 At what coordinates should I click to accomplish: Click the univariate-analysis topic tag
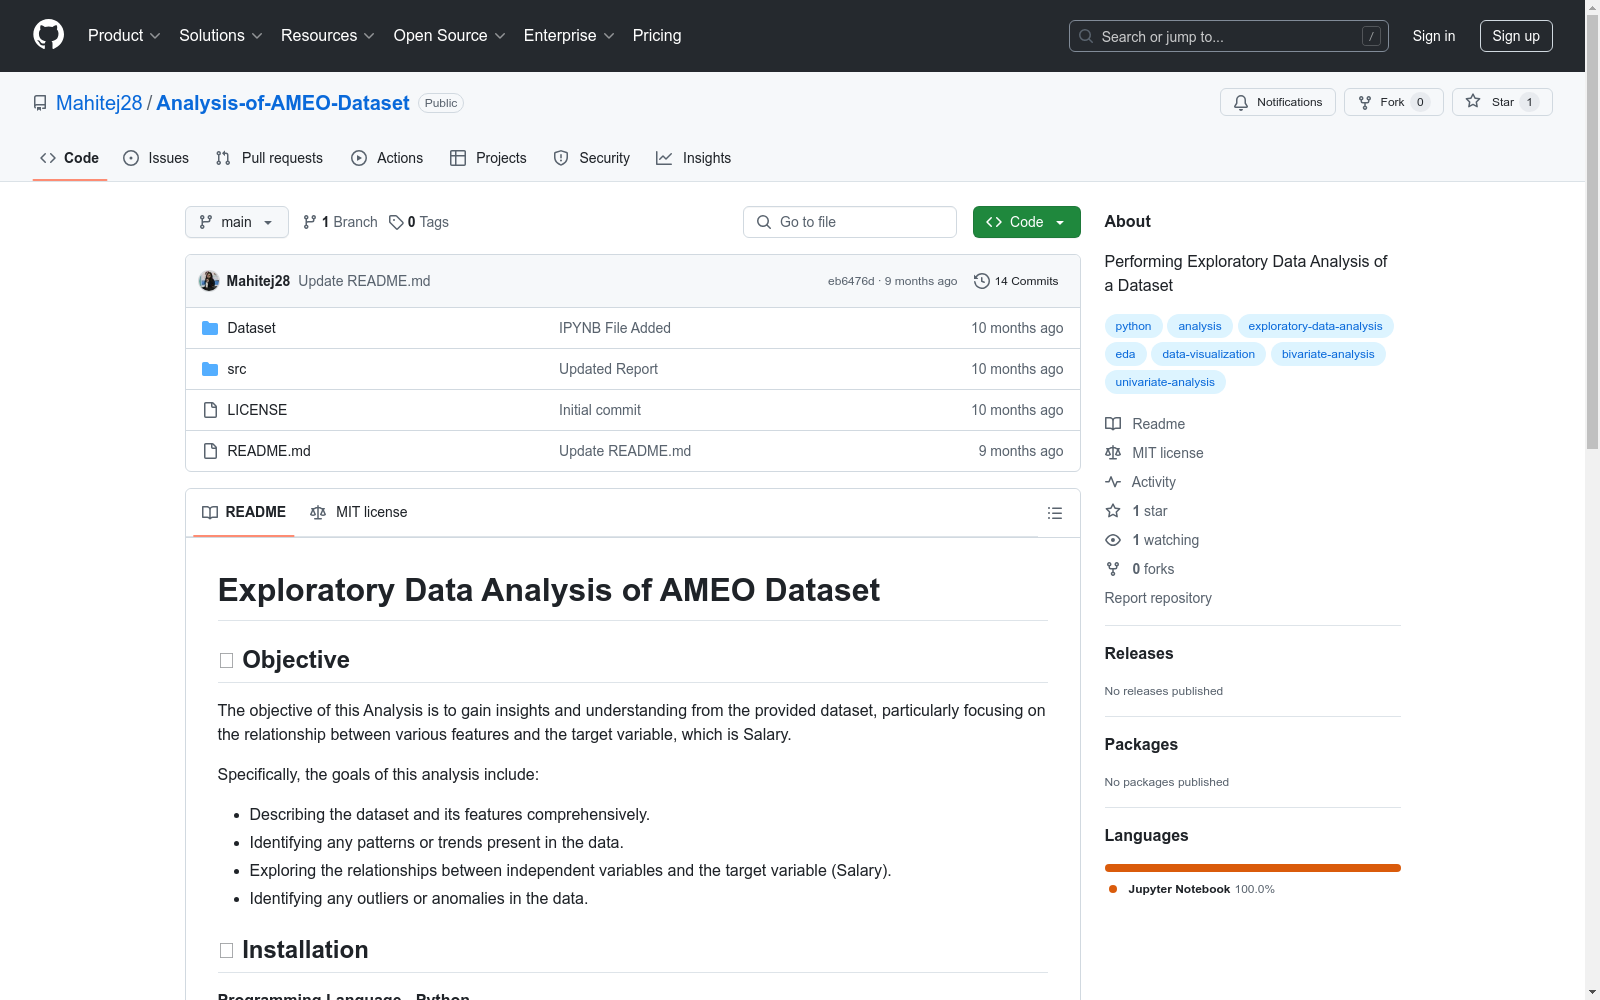(x=1165, y=382)
